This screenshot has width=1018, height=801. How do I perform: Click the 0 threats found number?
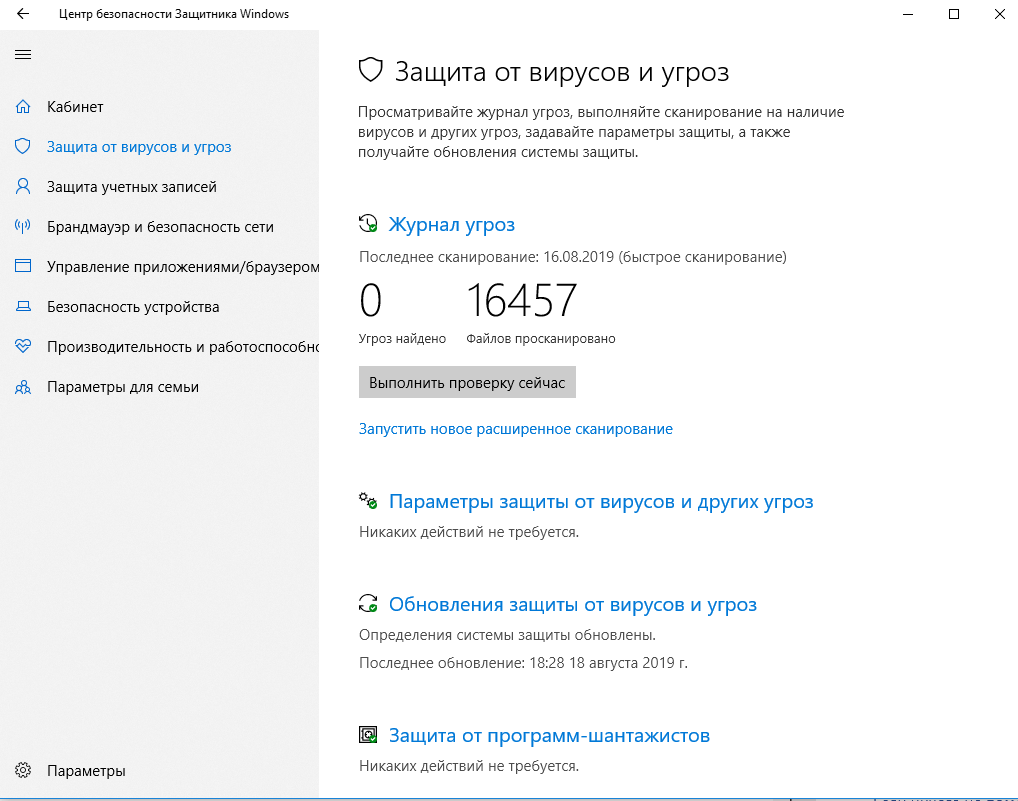click(371, 301)
